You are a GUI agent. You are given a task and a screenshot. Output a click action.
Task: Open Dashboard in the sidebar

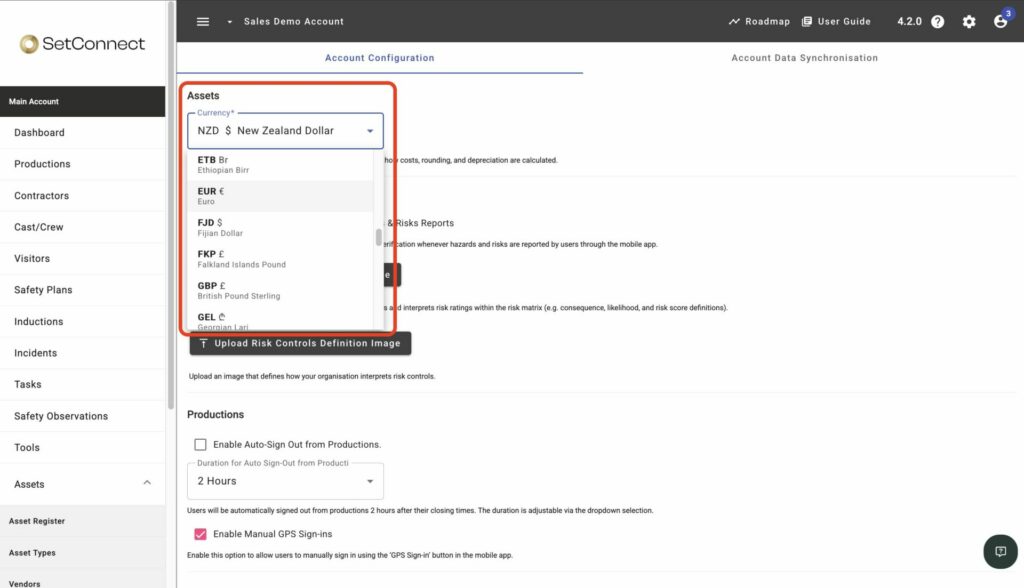83,133
